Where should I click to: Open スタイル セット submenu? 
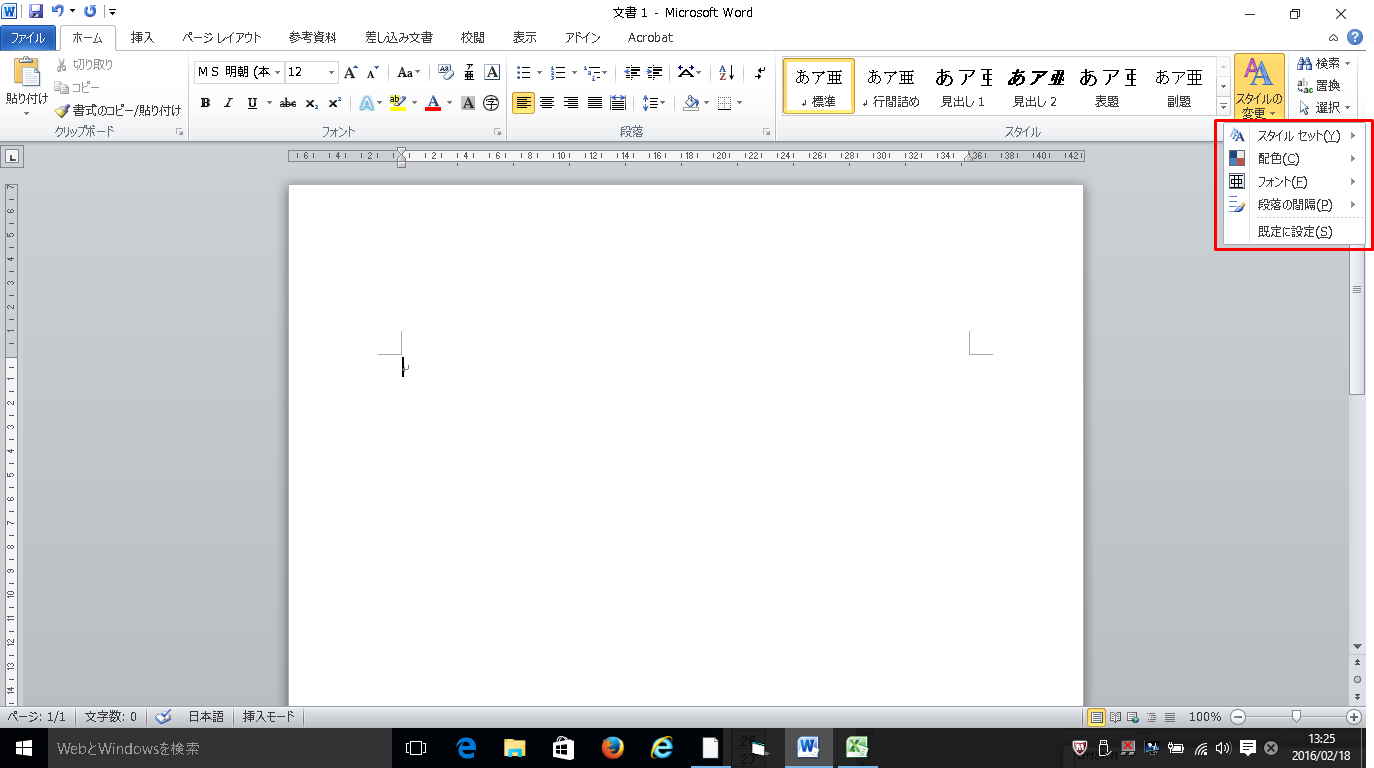point(1294,135)
